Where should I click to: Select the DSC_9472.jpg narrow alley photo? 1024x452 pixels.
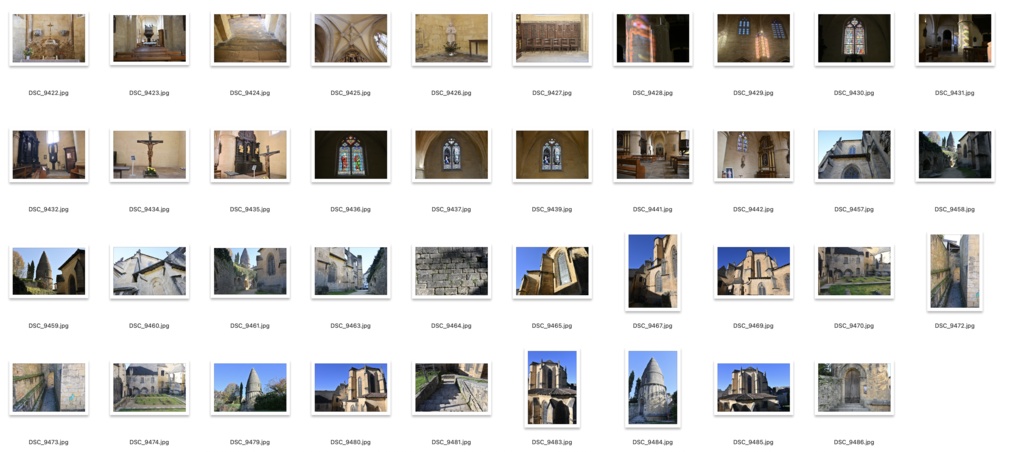pos(954,271)
